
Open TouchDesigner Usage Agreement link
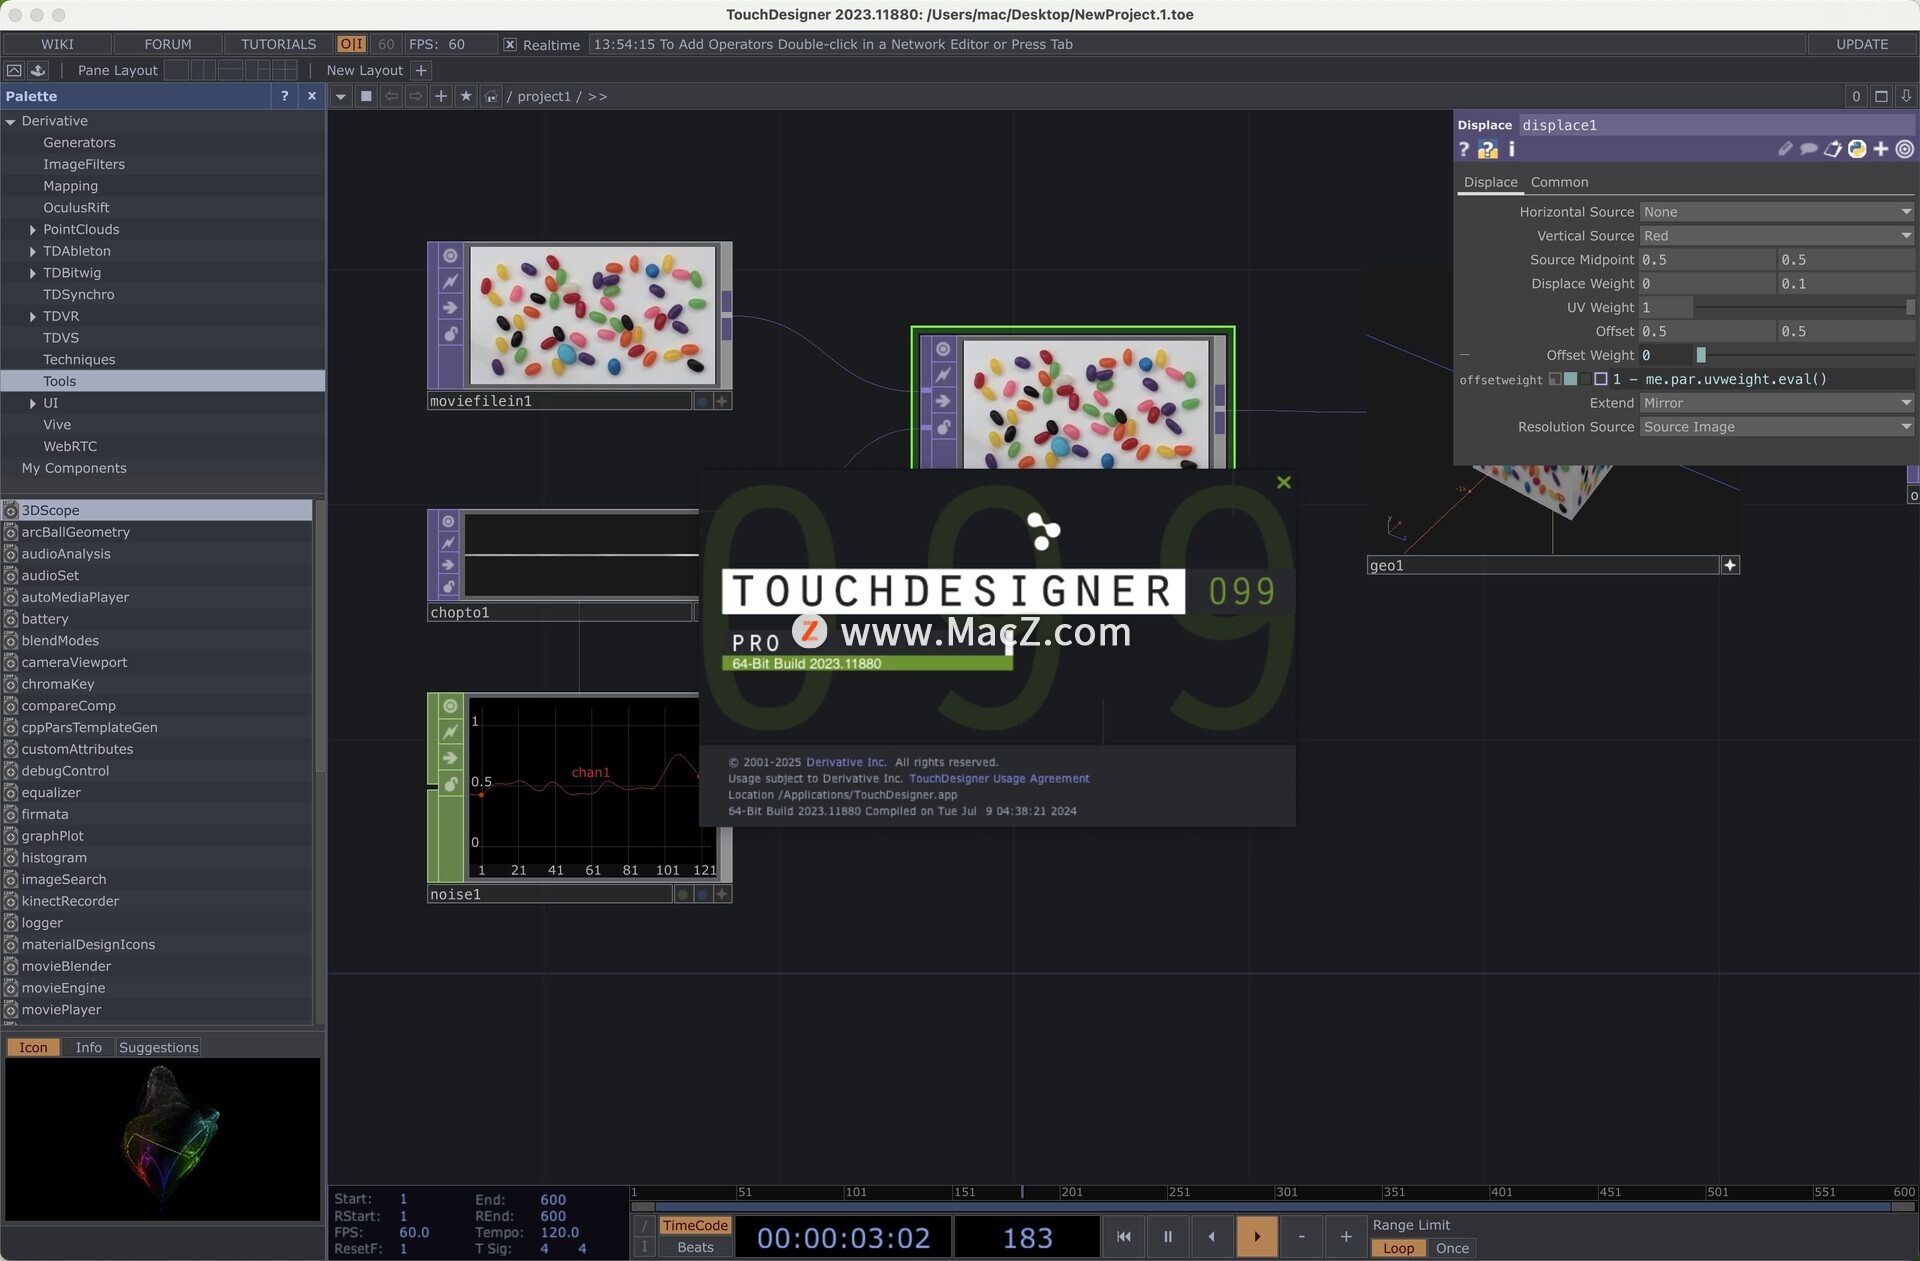pyautogui.click(x=999, y=778)
